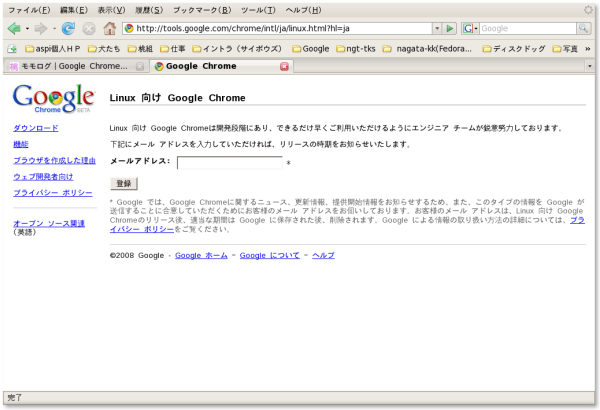Open ヘルプ(H) menu

(303, 10)
